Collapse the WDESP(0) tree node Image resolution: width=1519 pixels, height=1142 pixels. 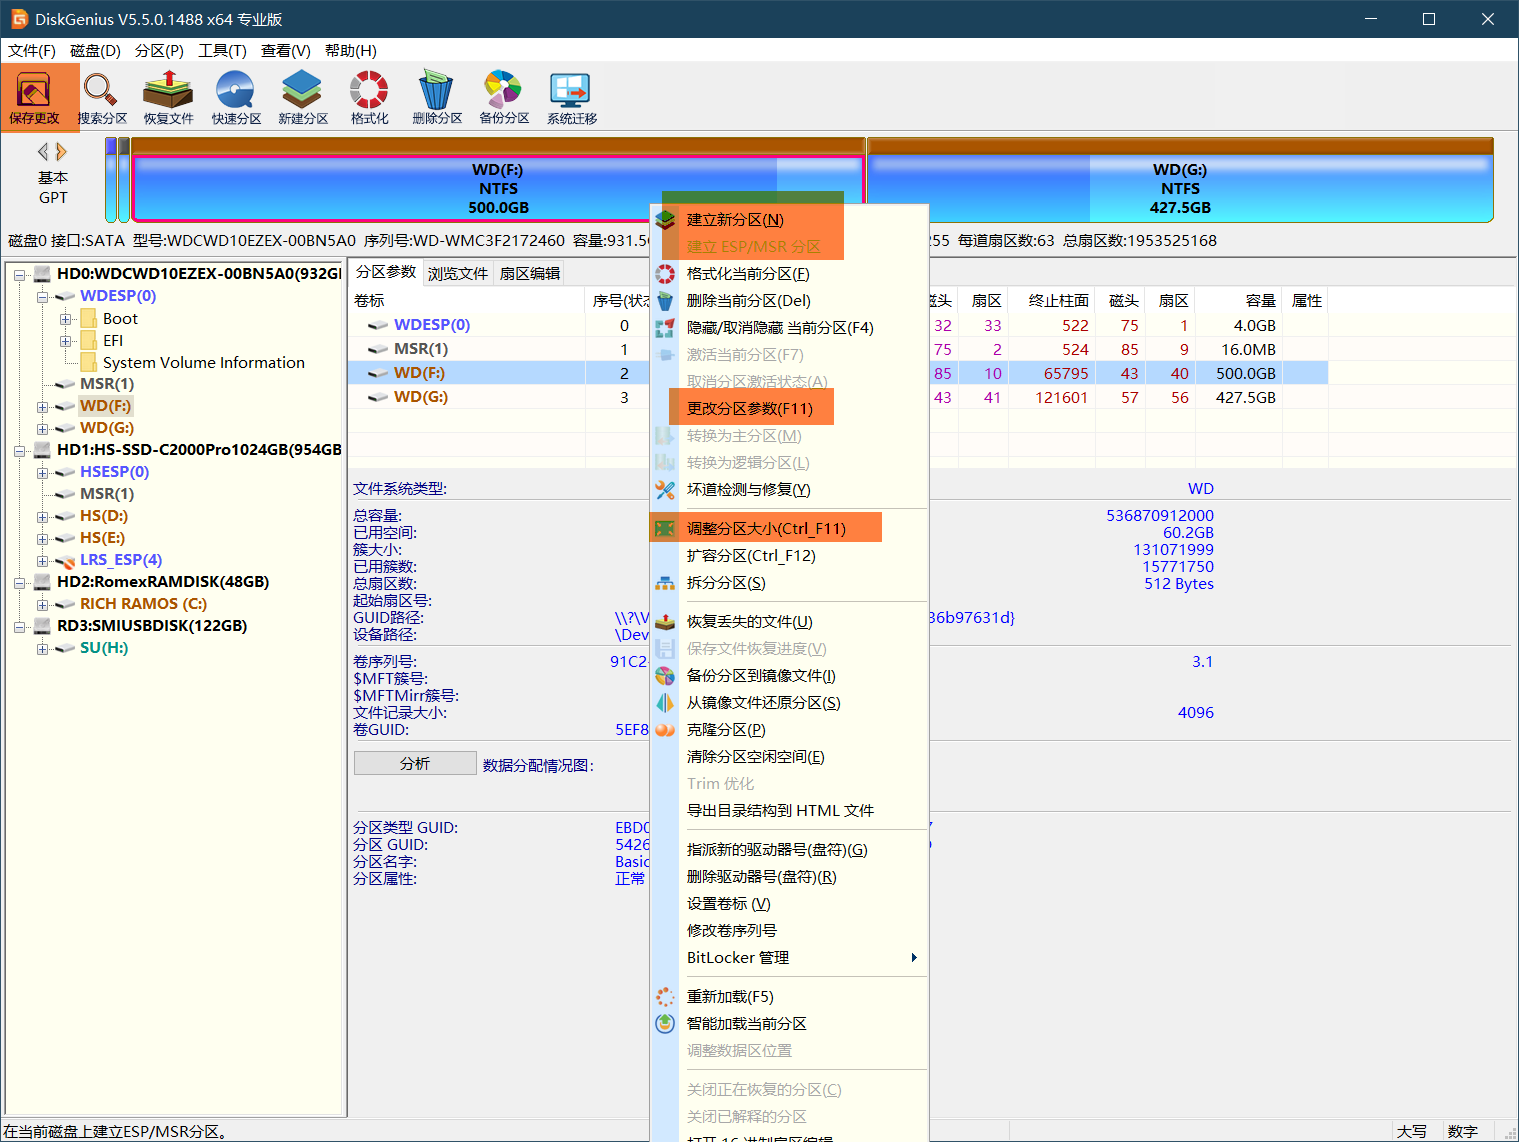pos(43,296)
